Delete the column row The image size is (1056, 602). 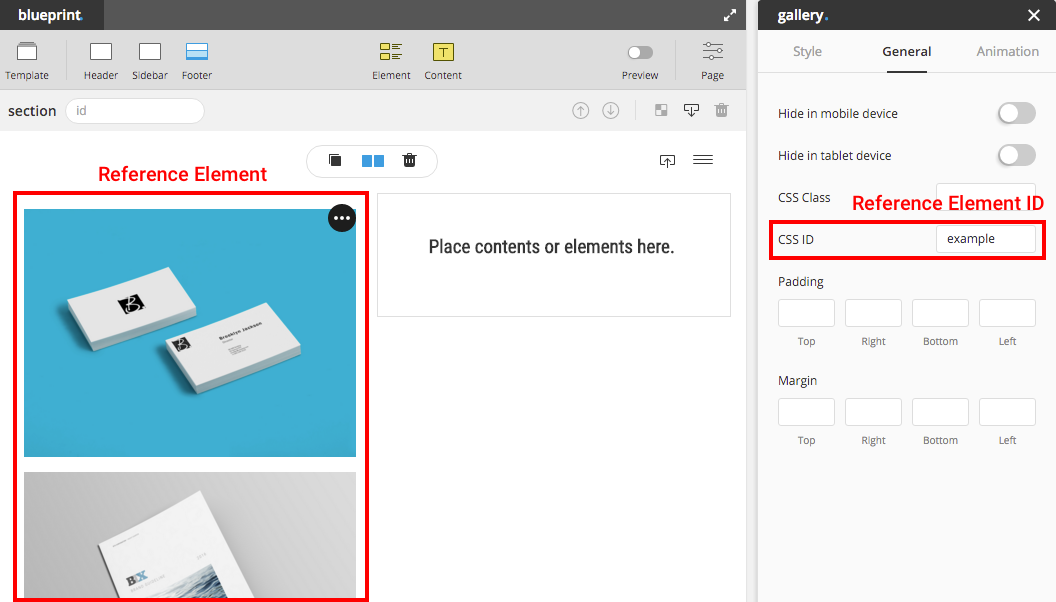pos(409,160)
